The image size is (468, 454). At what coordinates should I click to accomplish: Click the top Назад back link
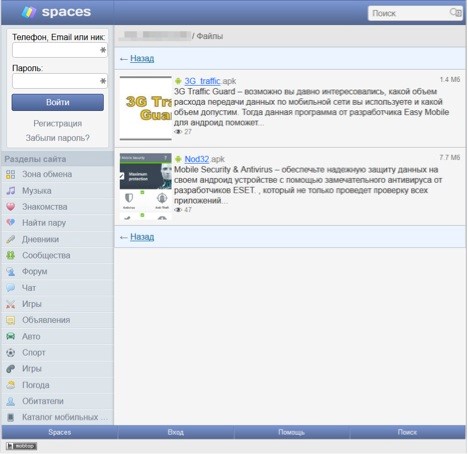click(142, 59)
